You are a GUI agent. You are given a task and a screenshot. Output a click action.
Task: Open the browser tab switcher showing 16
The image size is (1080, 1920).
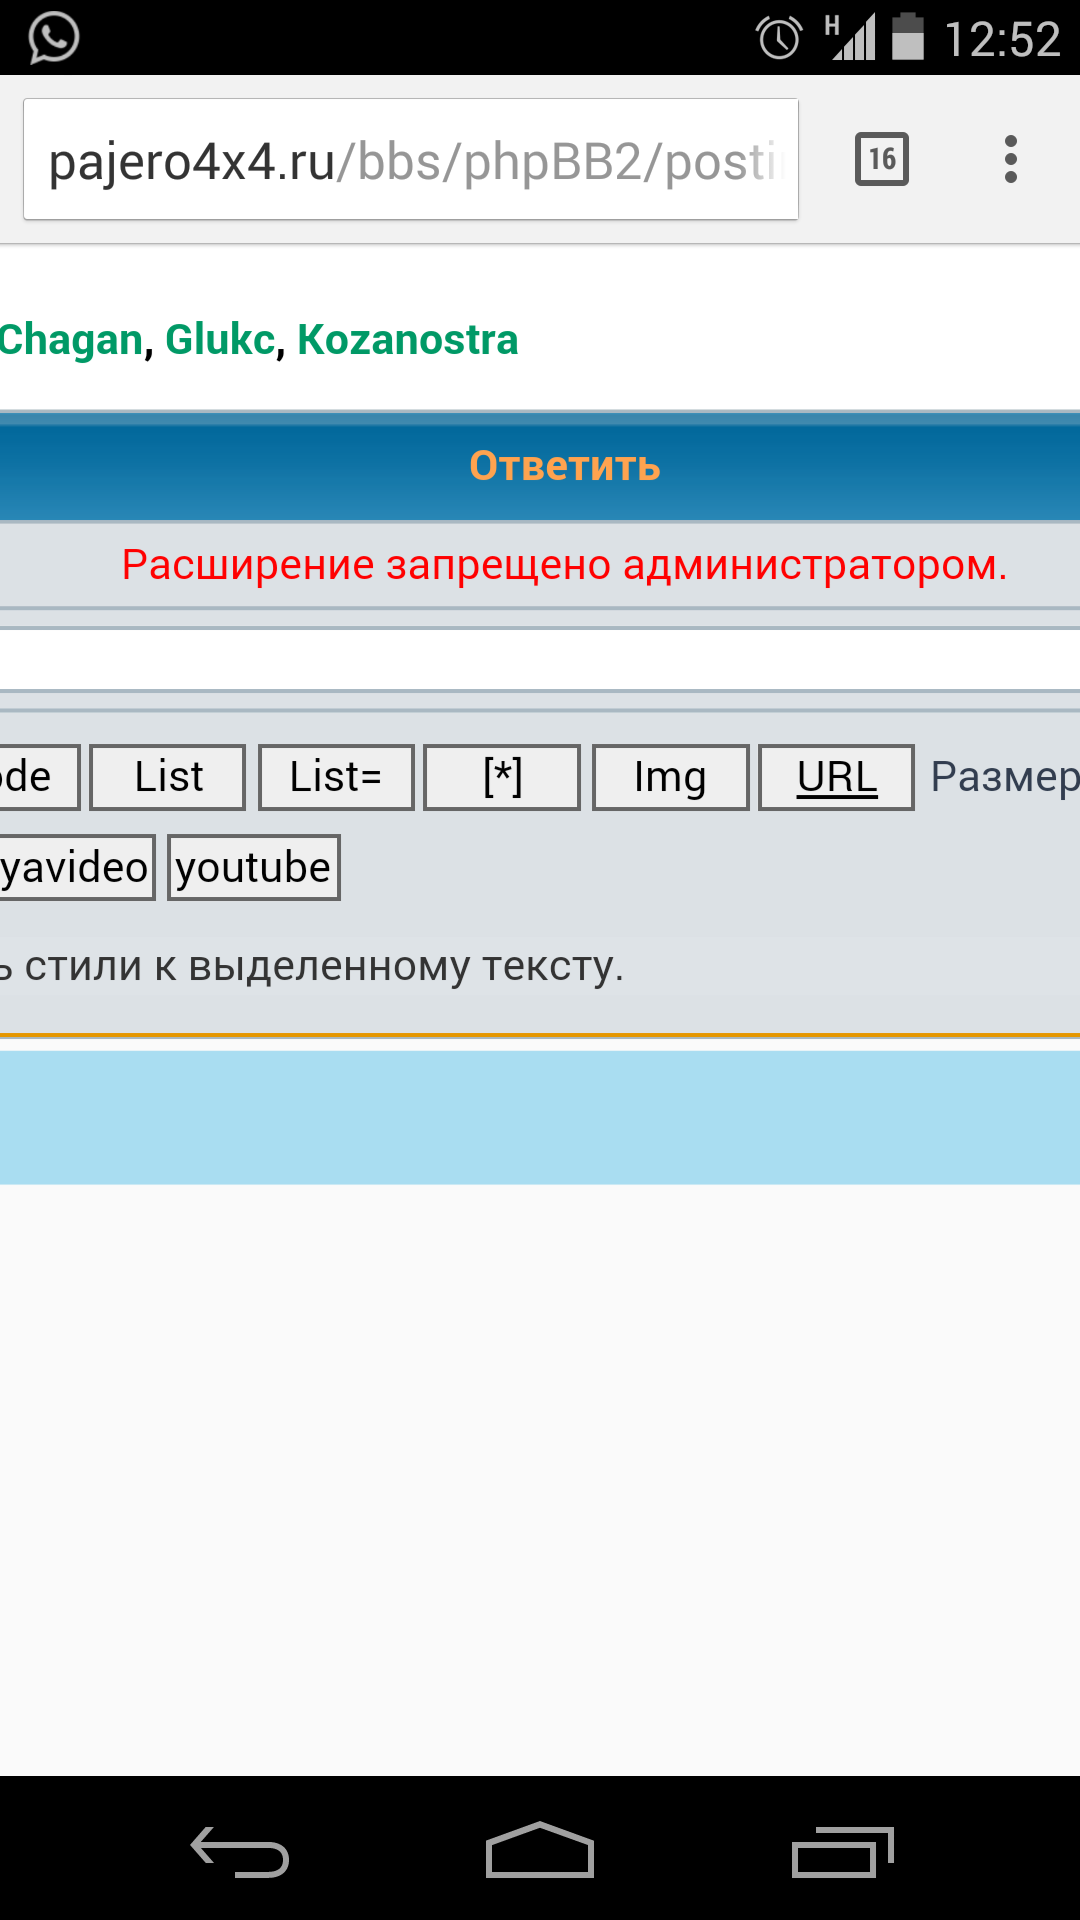pyautogui.click(x=881, y=159)
